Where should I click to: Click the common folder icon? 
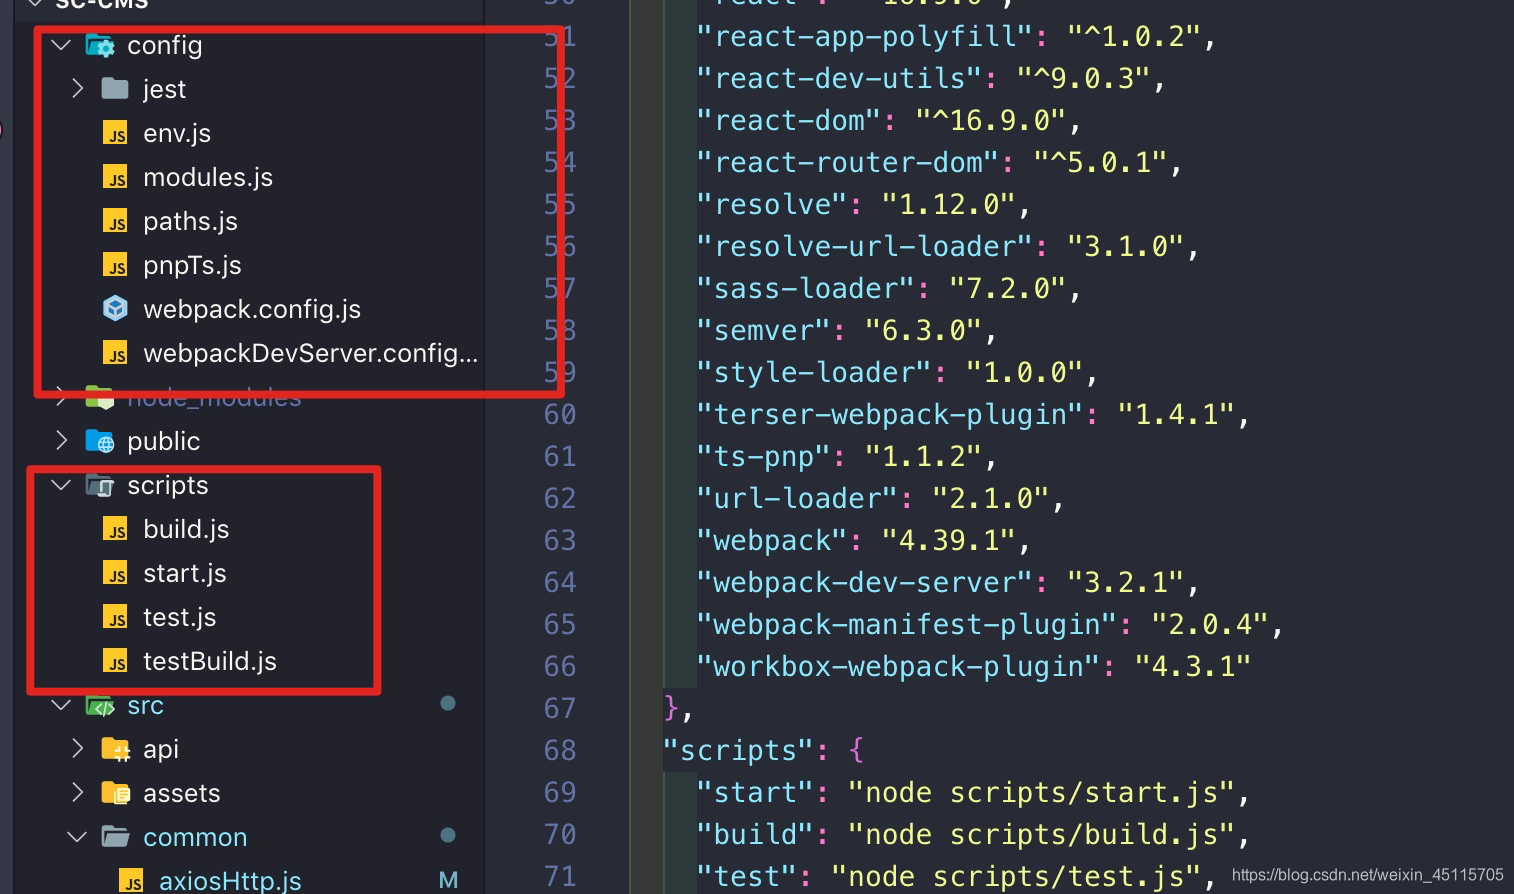pyautogui.click(x=116, y=837)
